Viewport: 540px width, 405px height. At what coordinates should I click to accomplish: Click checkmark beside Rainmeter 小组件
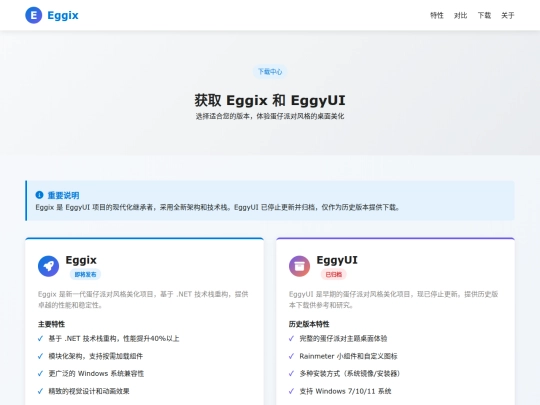291,356
